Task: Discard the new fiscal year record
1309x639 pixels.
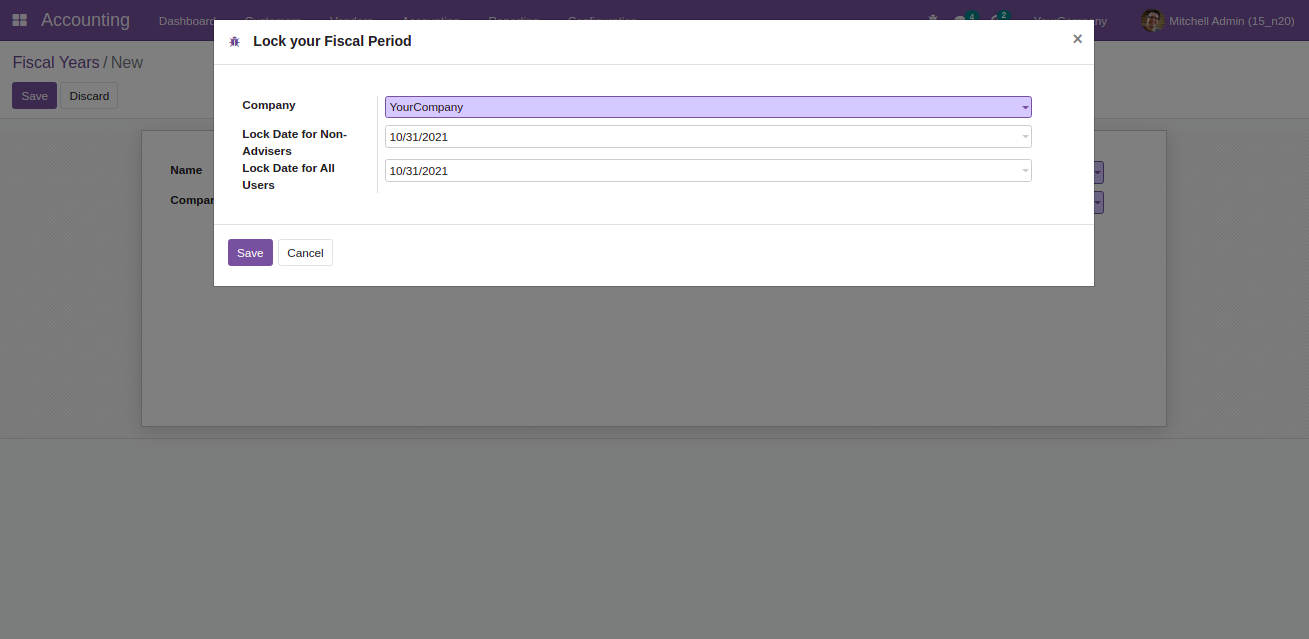Action: point(89,96)
